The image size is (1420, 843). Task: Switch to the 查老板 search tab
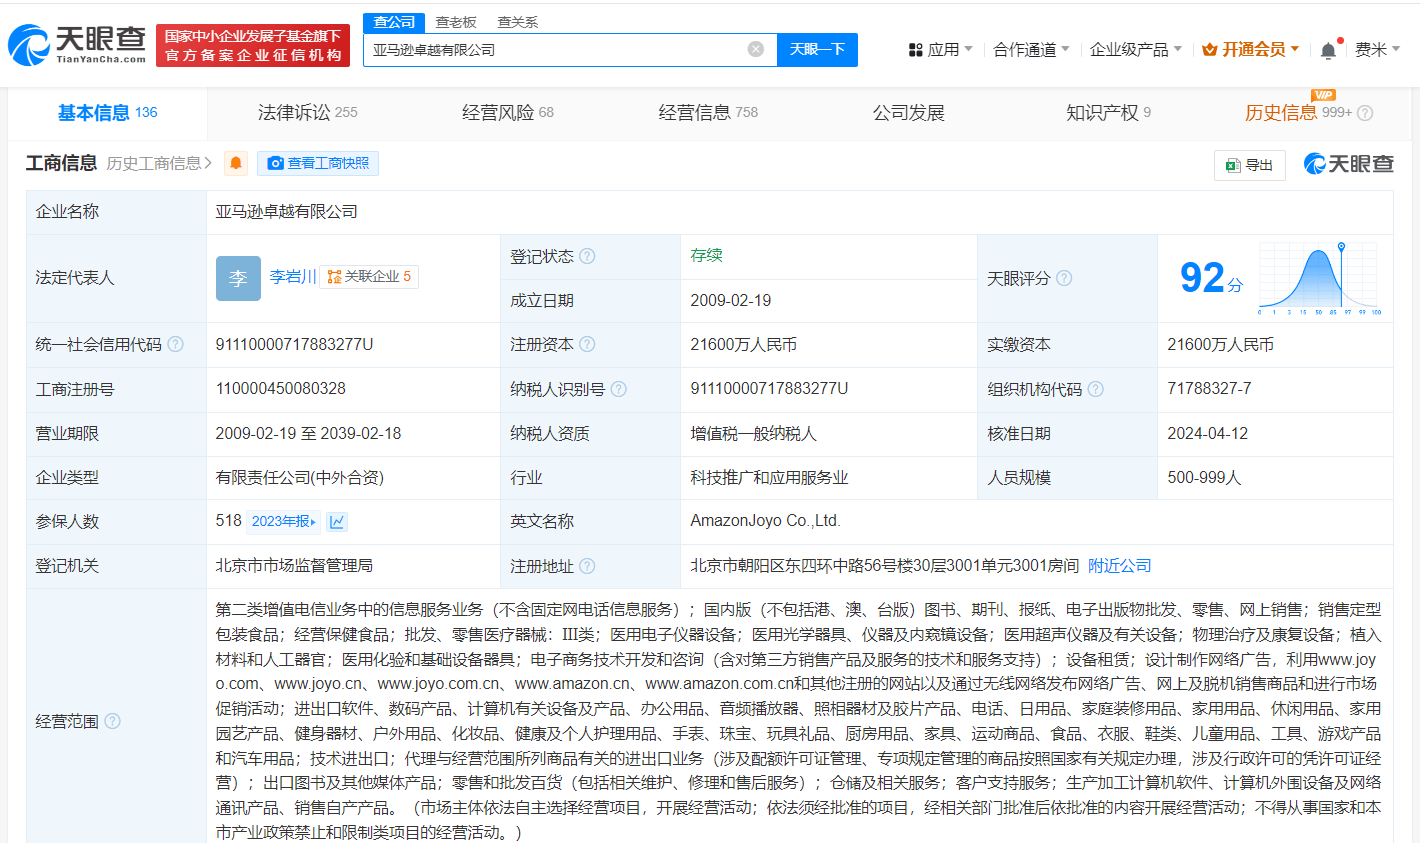(x=456, y=22)
